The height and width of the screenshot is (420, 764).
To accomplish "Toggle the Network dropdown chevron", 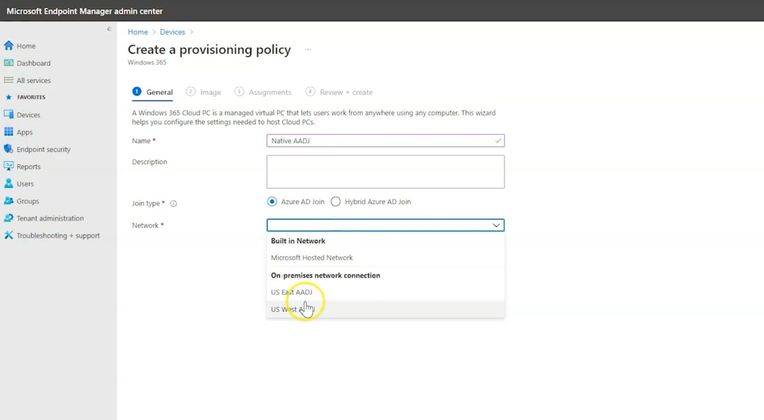I will tap(496, 225).
